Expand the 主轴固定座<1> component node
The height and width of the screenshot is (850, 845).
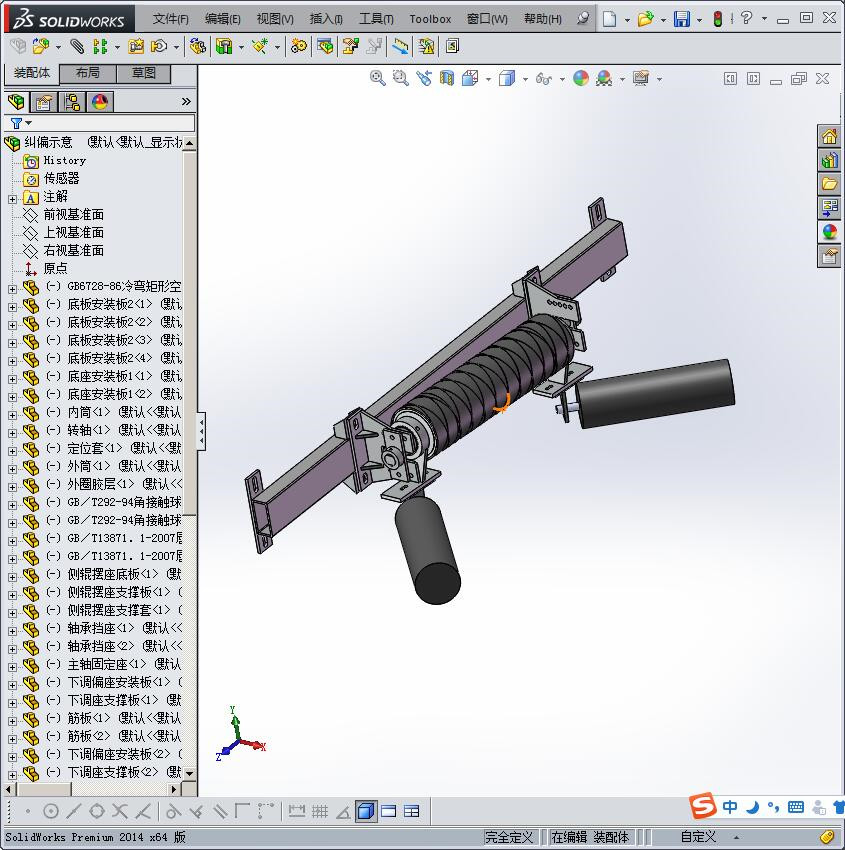pos(12,667)
